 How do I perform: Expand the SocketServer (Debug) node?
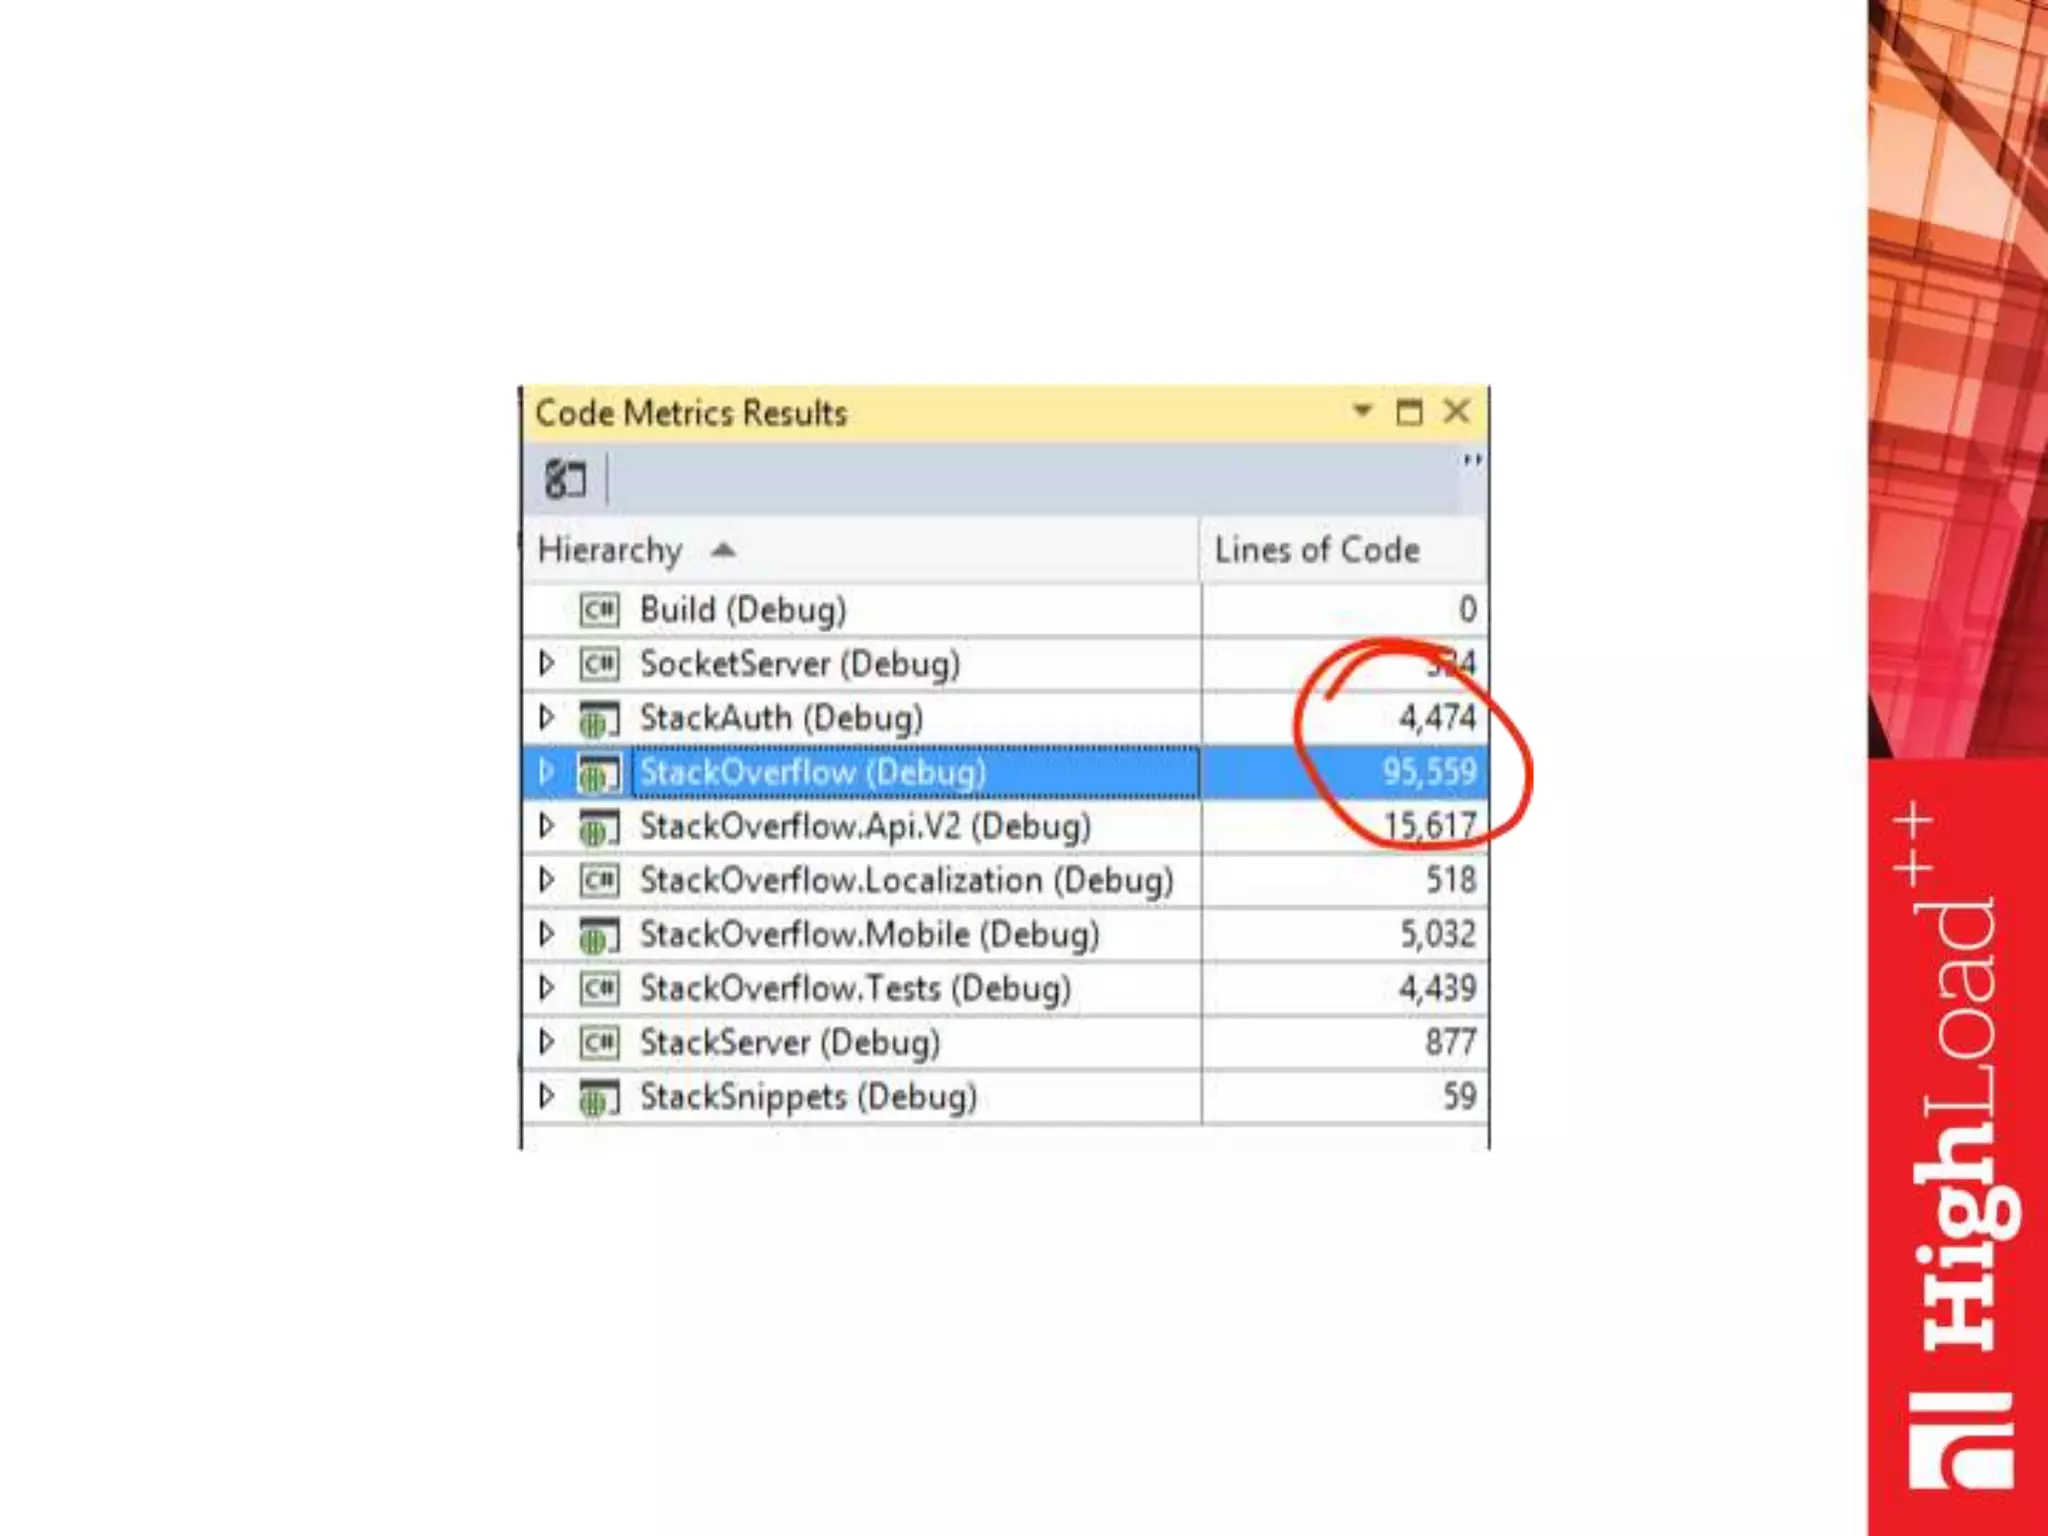click(x=546, y=663)
